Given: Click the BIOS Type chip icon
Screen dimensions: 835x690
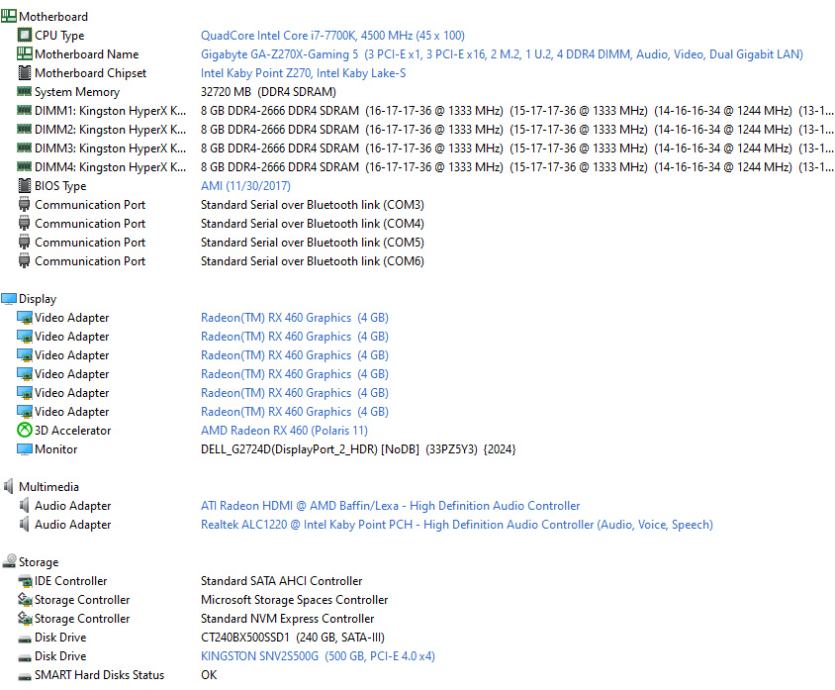Looking at the screenshot, I should pos(24,185).
